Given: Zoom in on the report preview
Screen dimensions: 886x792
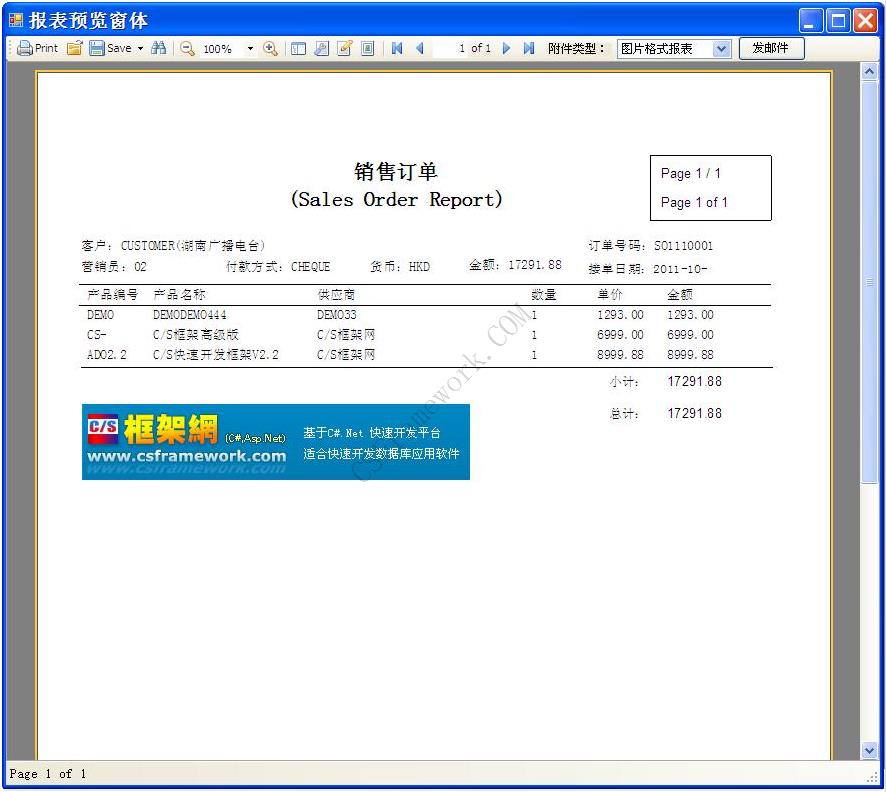Looking at the screenshot, I should coord(270,48).
